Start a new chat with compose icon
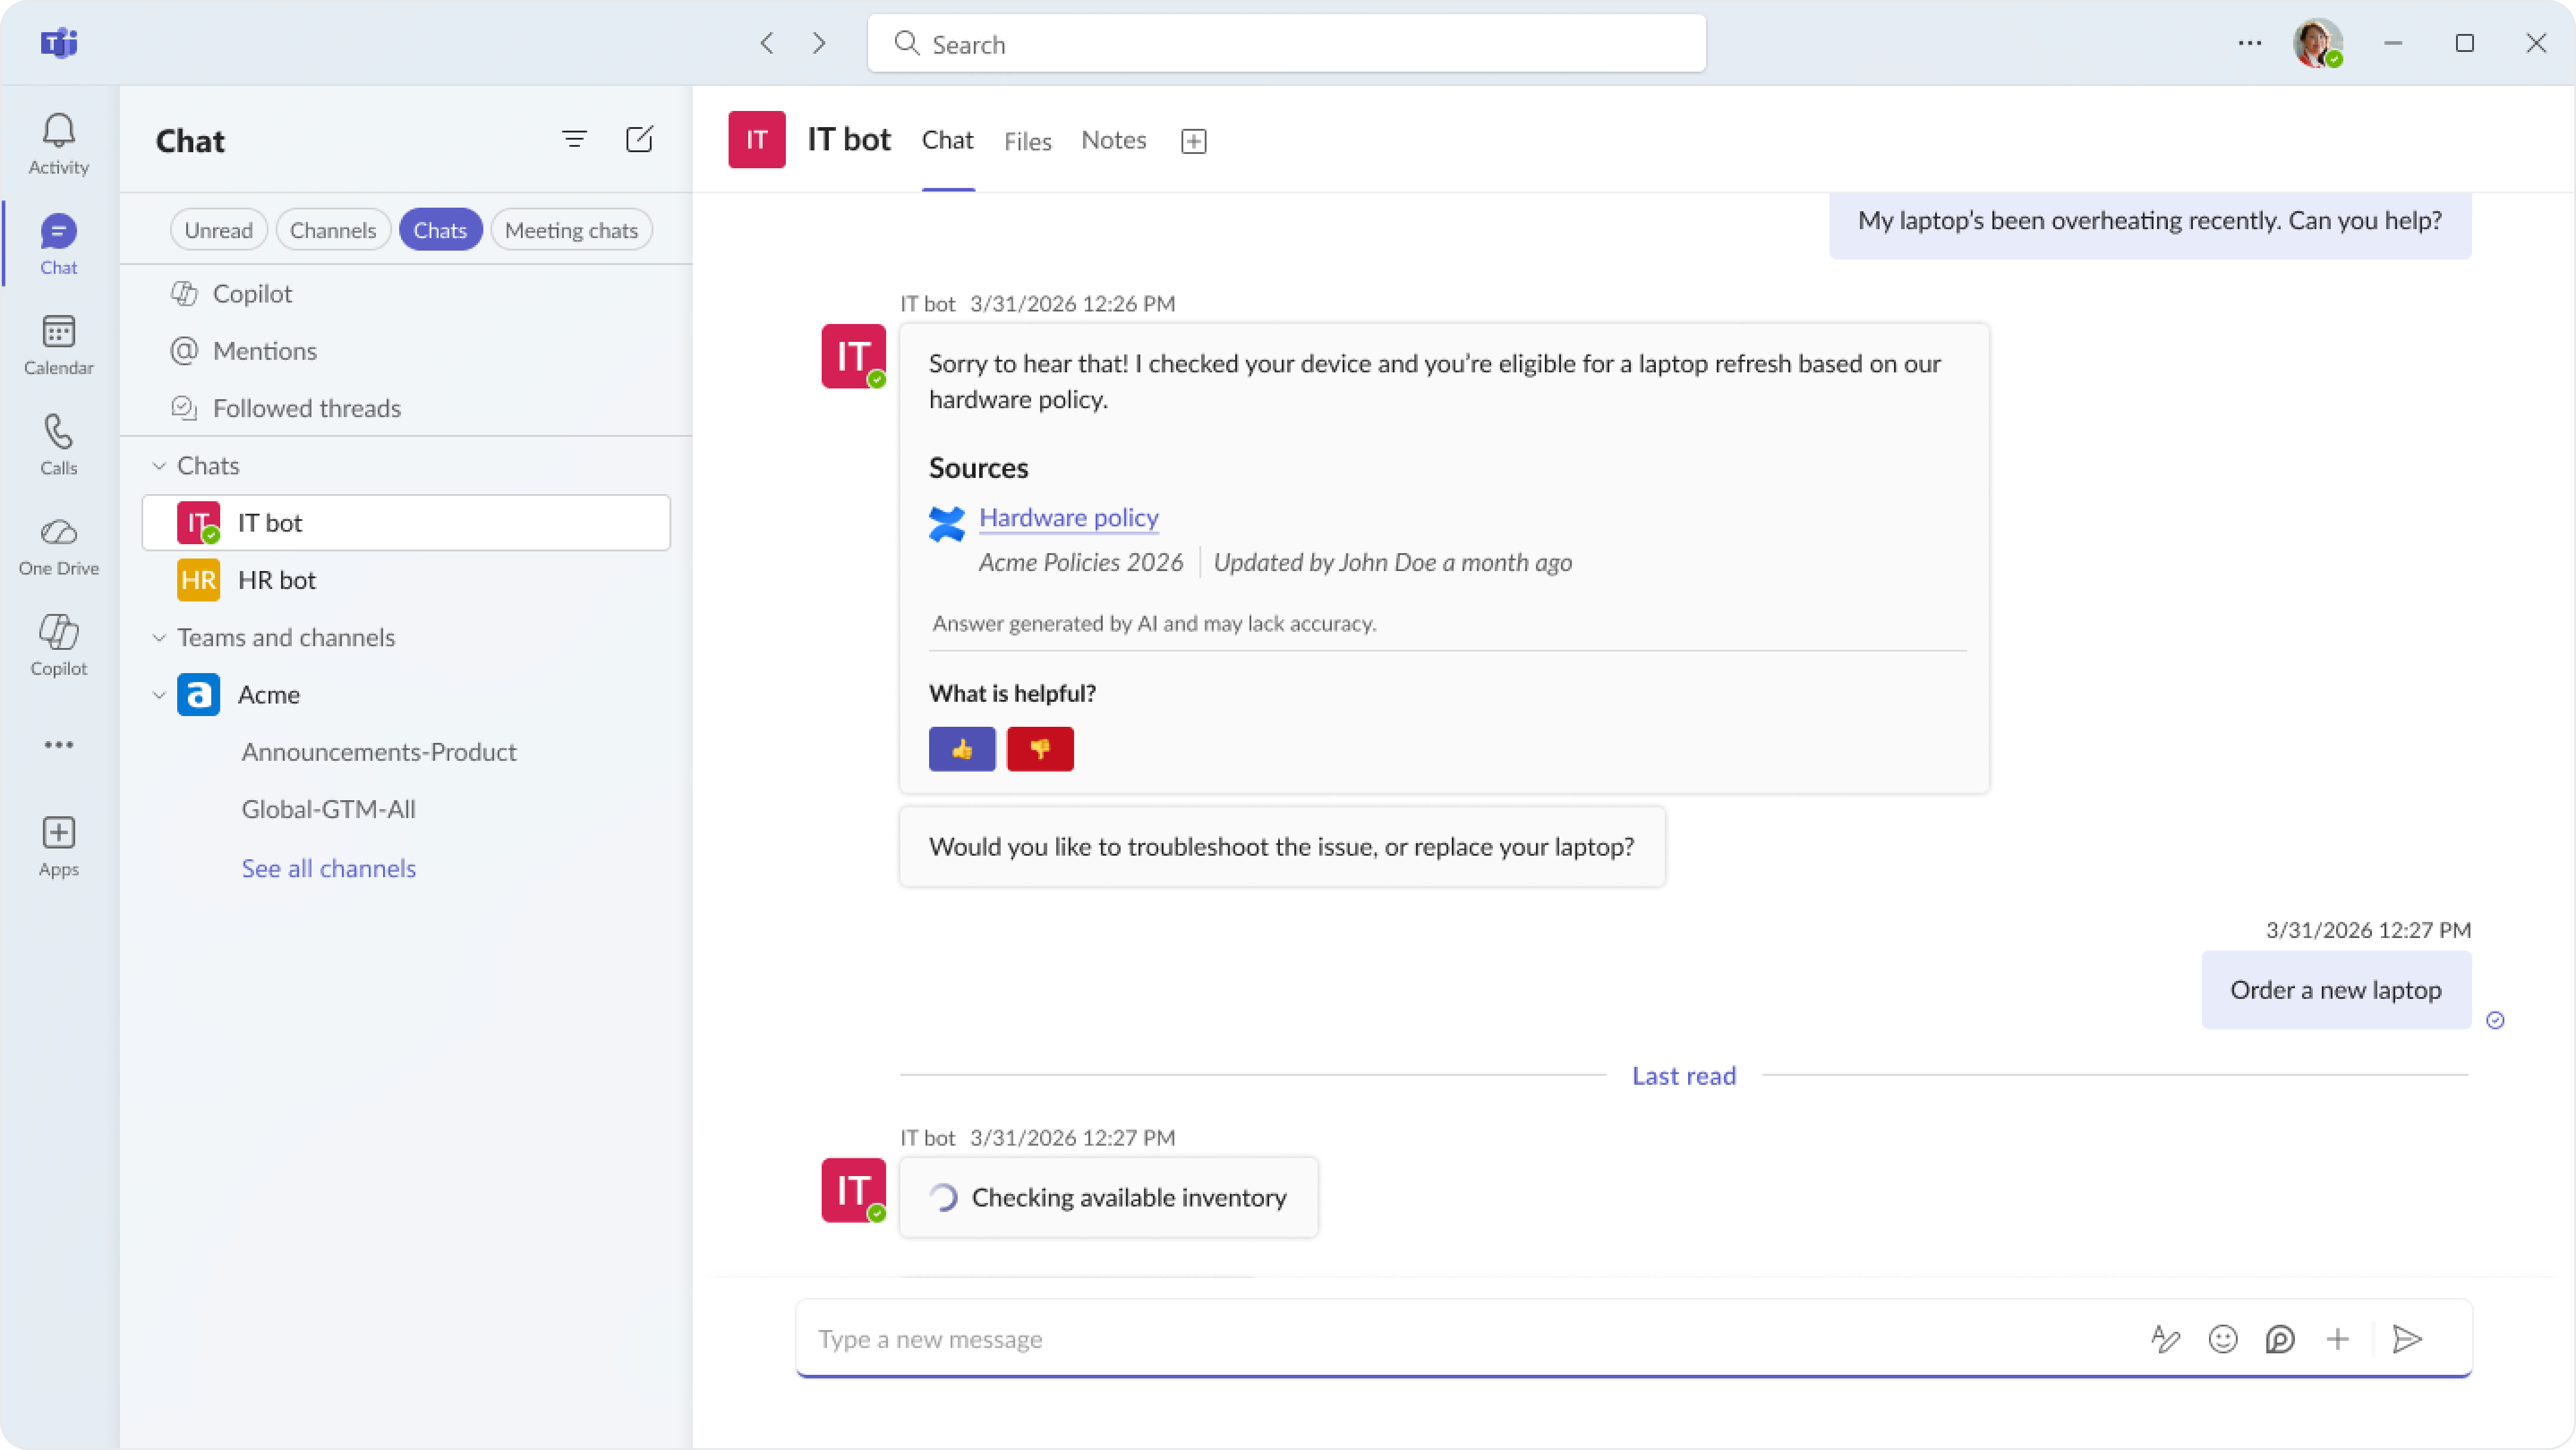2576x1450 pixels. point(639,139)
